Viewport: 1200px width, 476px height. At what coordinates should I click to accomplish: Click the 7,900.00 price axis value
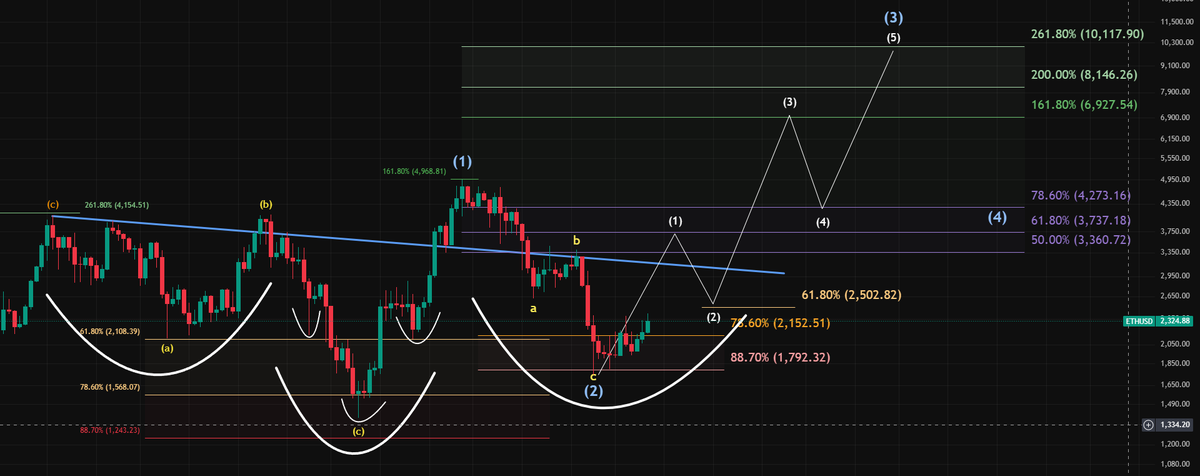coord(1176,93)
